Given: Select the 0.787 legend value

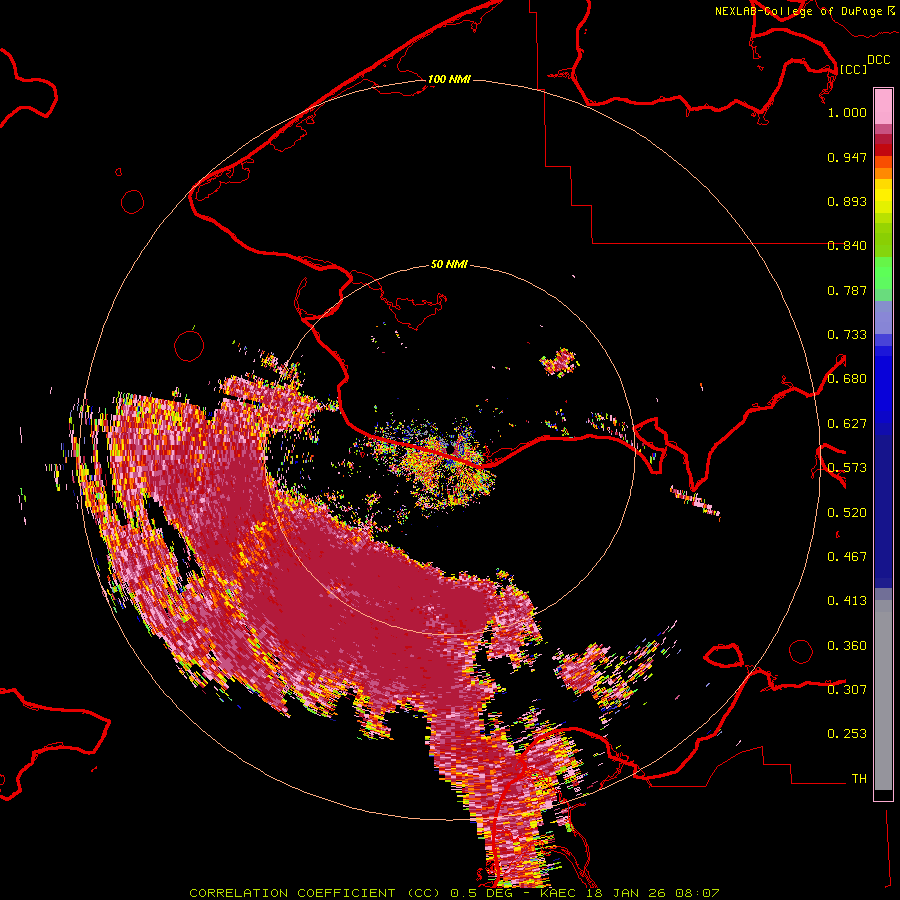Looking at the screenshot, I should coord(847,290).
